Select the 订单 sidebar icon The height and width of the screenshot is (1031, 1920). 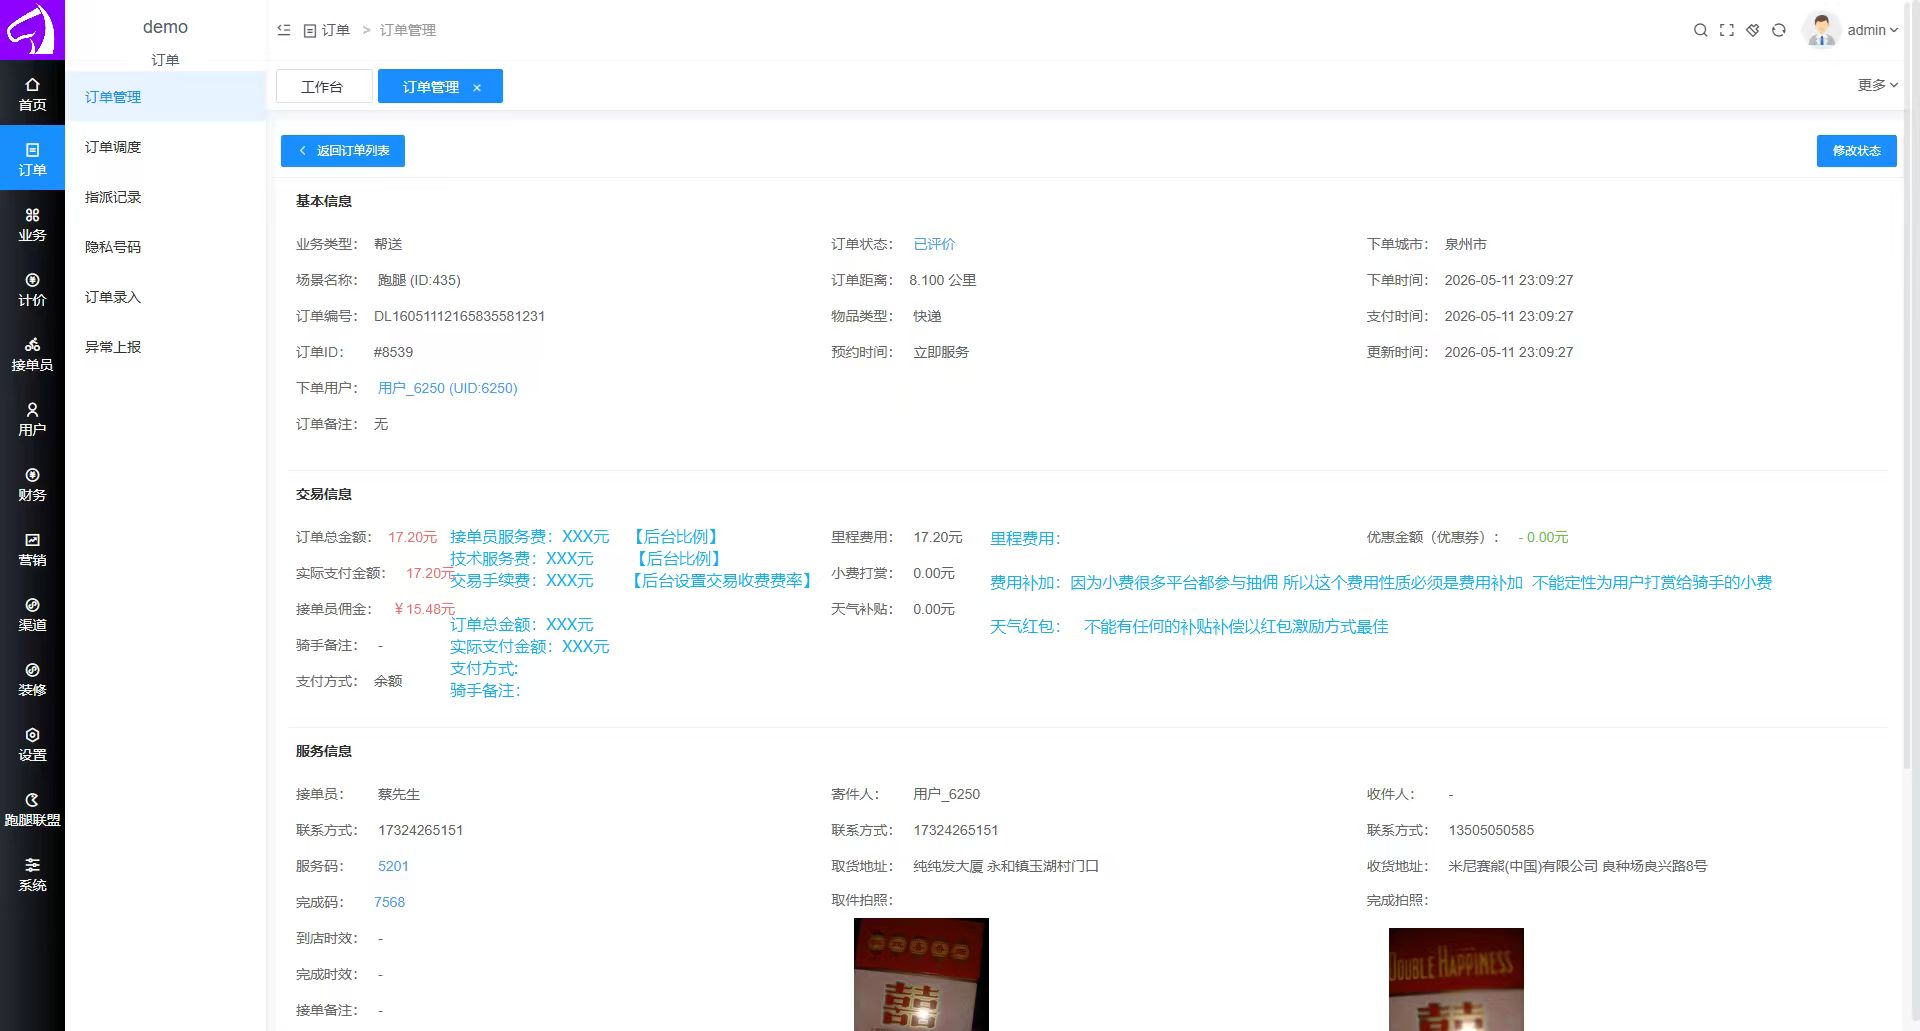[32, 159]
